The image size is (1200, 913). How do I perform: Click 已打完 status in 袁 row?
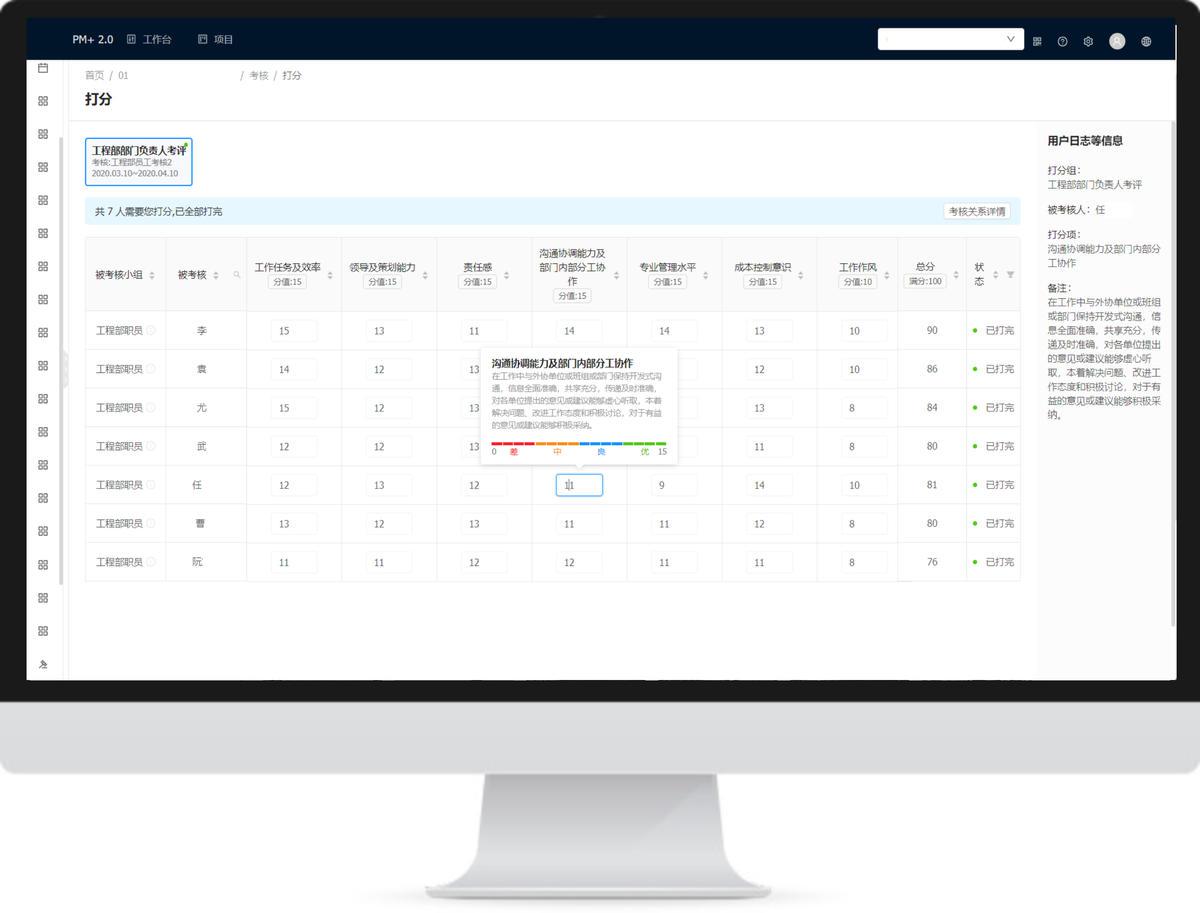[999, 369]
